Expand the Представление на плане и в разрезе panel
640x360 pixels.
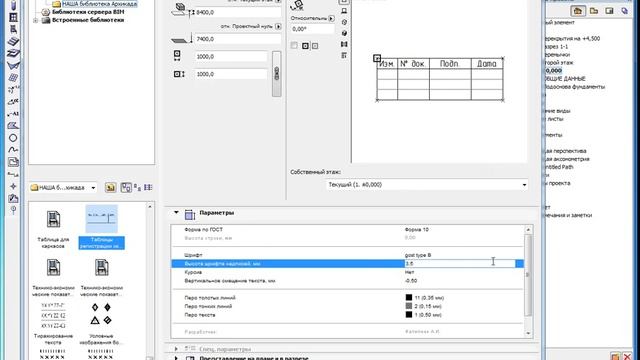tap(176, 358)
